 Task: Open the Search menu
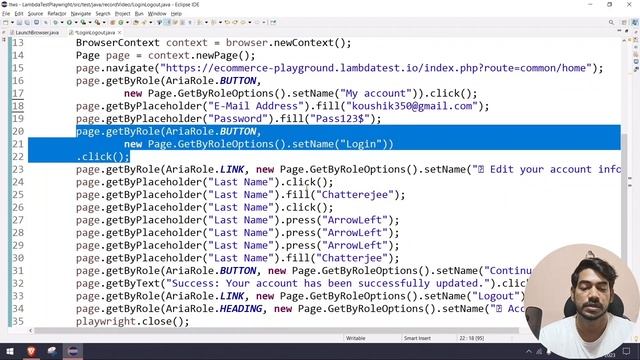(103, 13)
